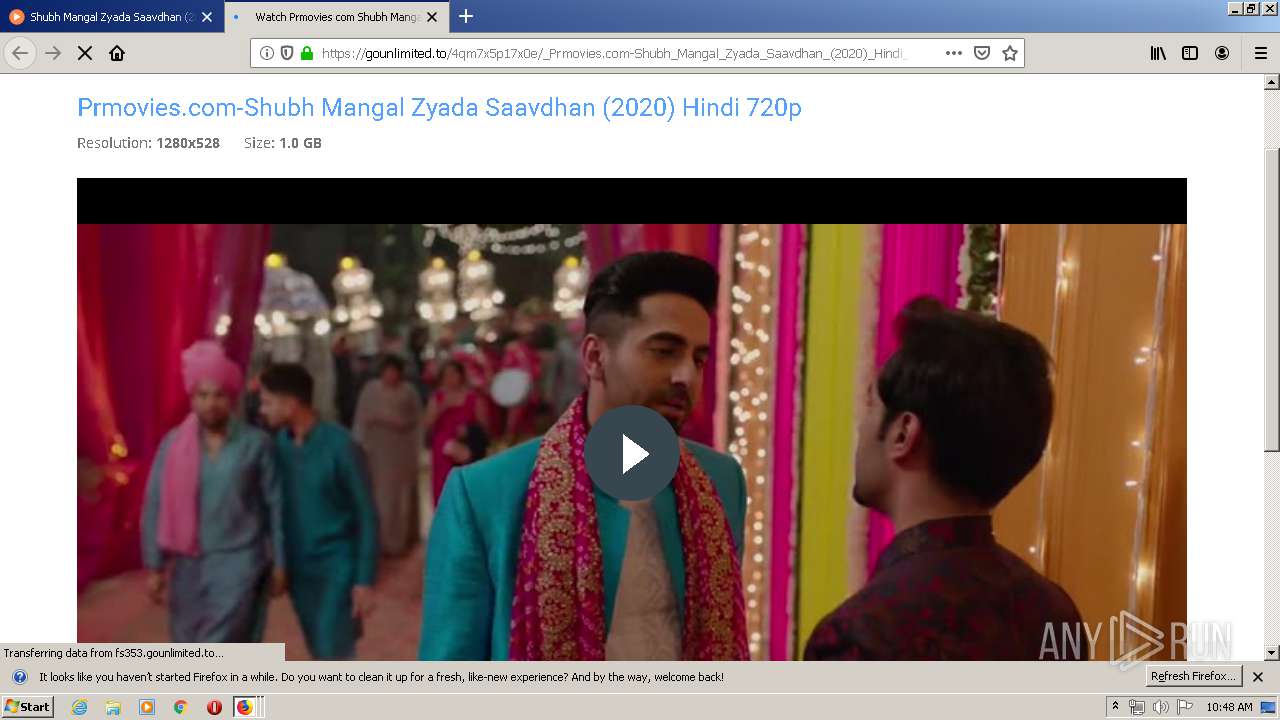View secure connection padlock details
Image resolution: width=1280 pixels, height=720 pixels.
click(307, 53)
